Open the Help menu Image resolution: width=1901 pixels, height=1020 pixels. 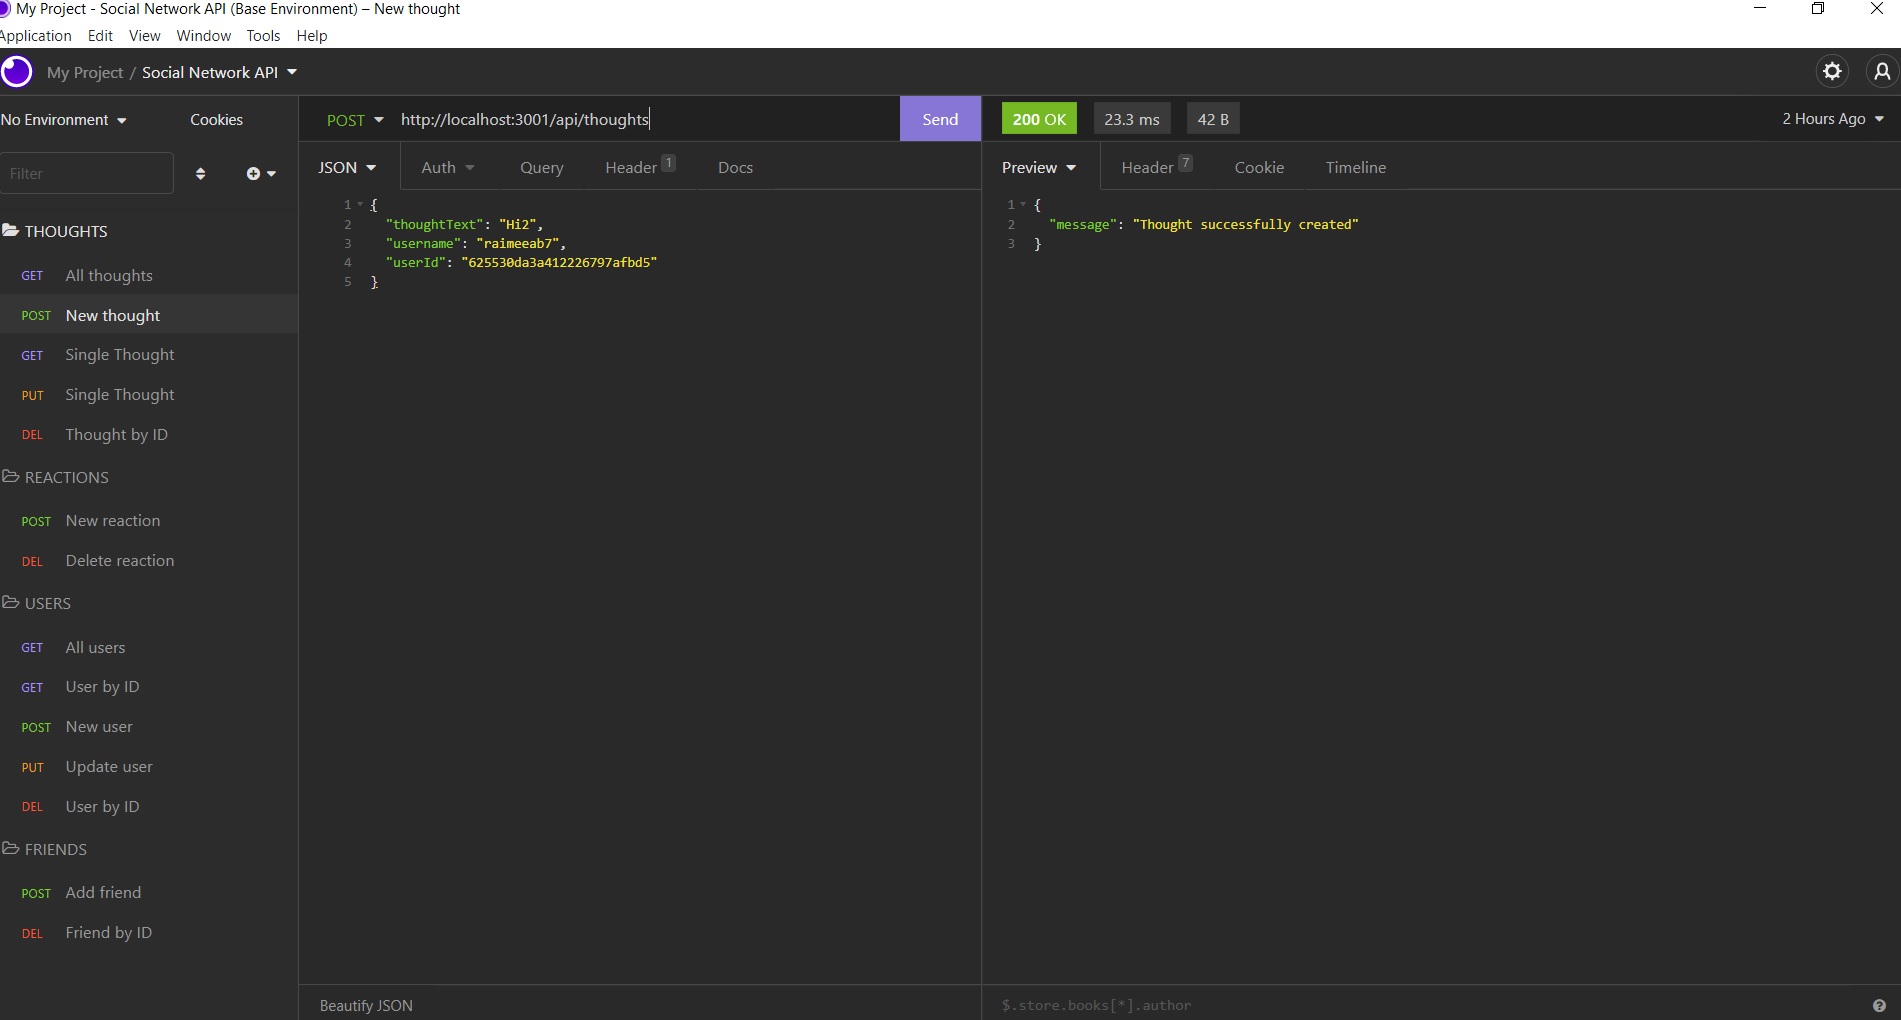(312, 36)
